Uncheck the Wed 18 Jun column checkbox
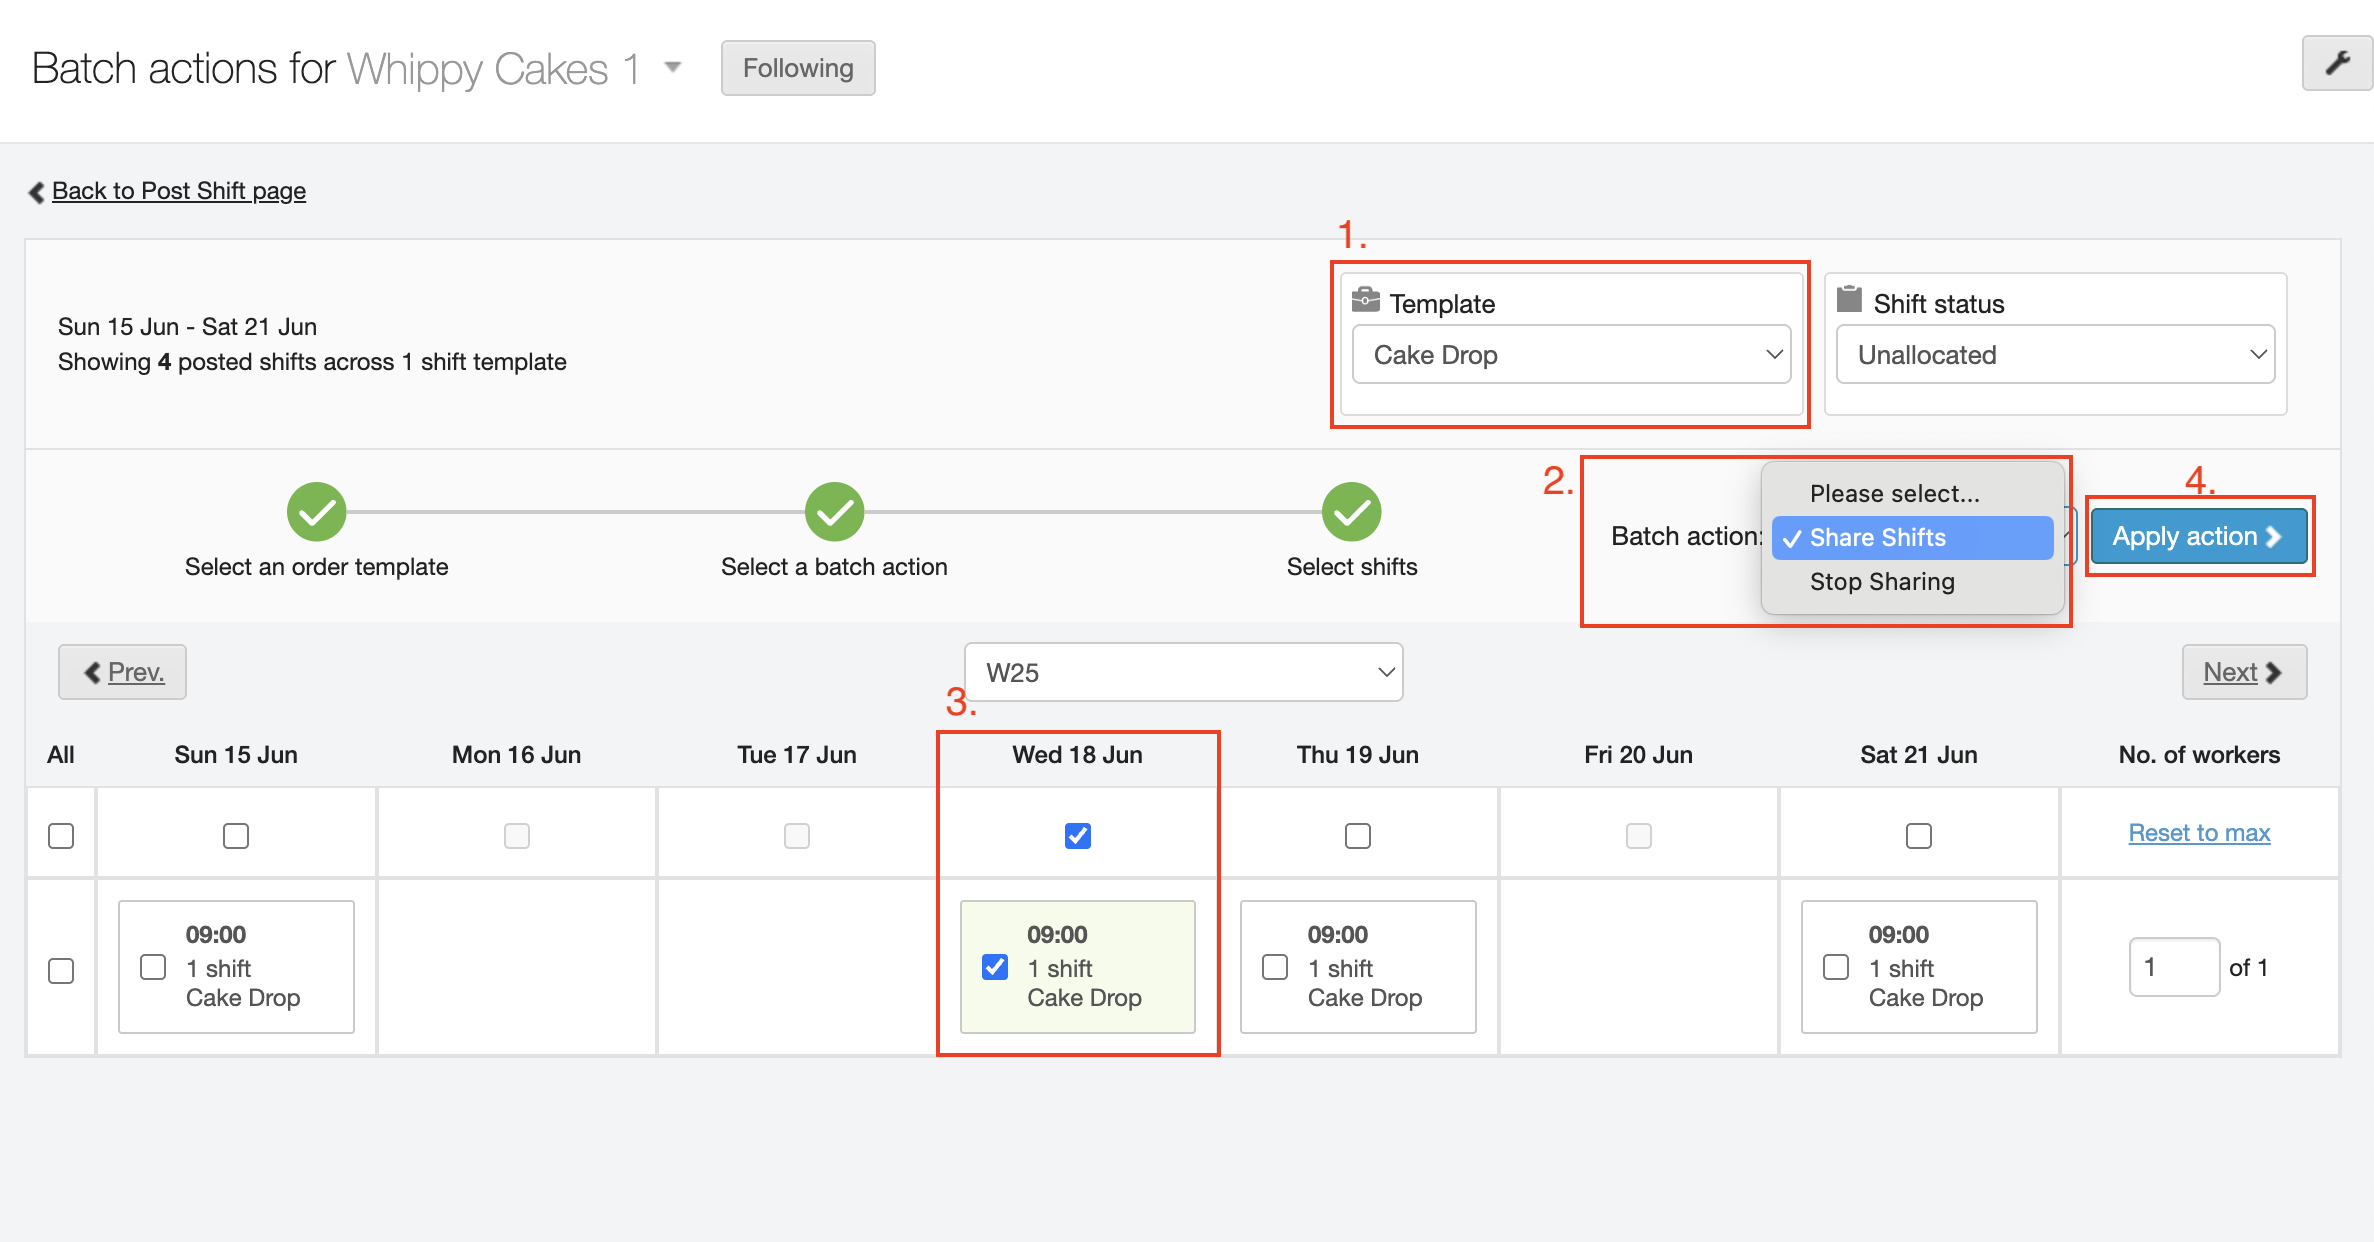Viewport: 2374px width, 1242px height. click(x=1077, y=835)
